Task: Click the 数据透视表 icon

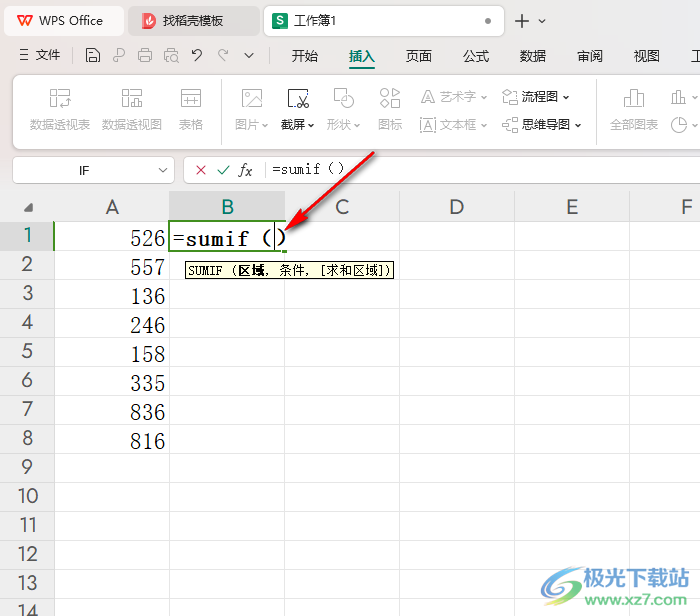Action: (60, 109)
